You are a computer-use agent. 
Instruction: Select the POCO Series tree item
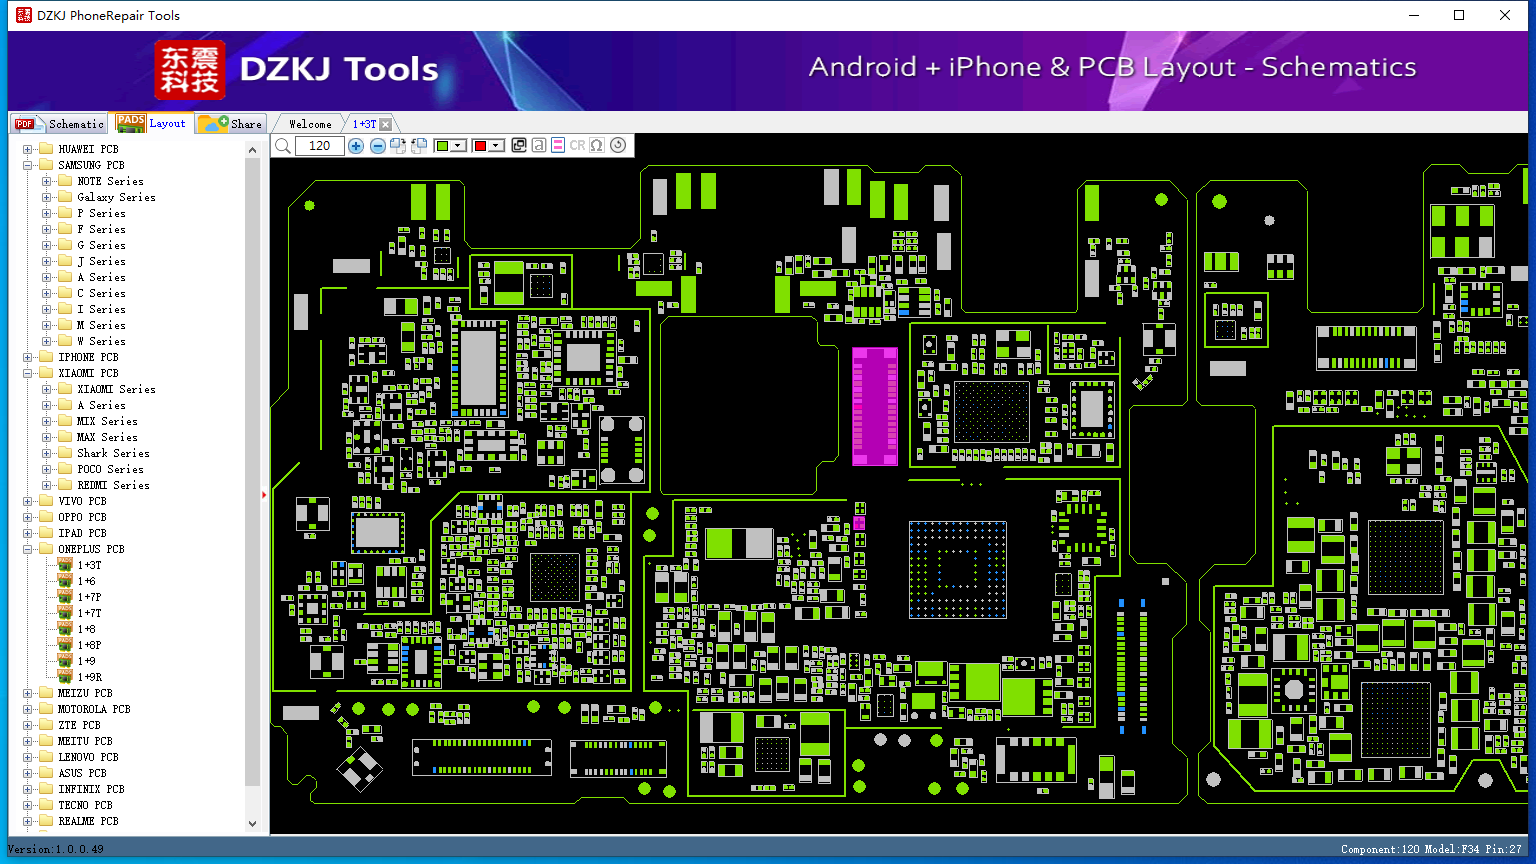[x=110, y=469]
